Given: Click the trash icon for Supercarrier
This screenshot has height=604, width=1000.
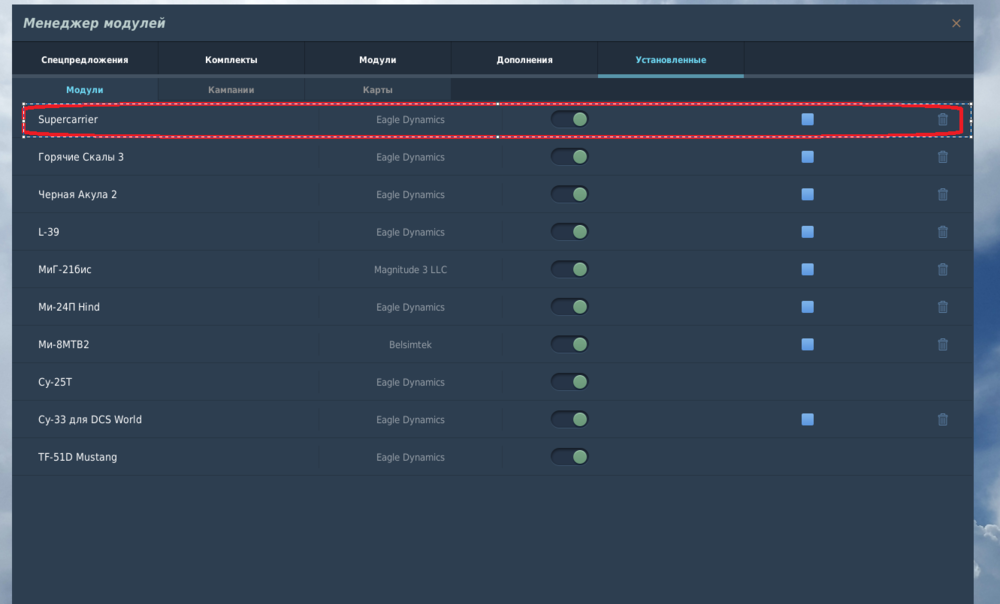Looking at the screenshot, I should (942, 120).
